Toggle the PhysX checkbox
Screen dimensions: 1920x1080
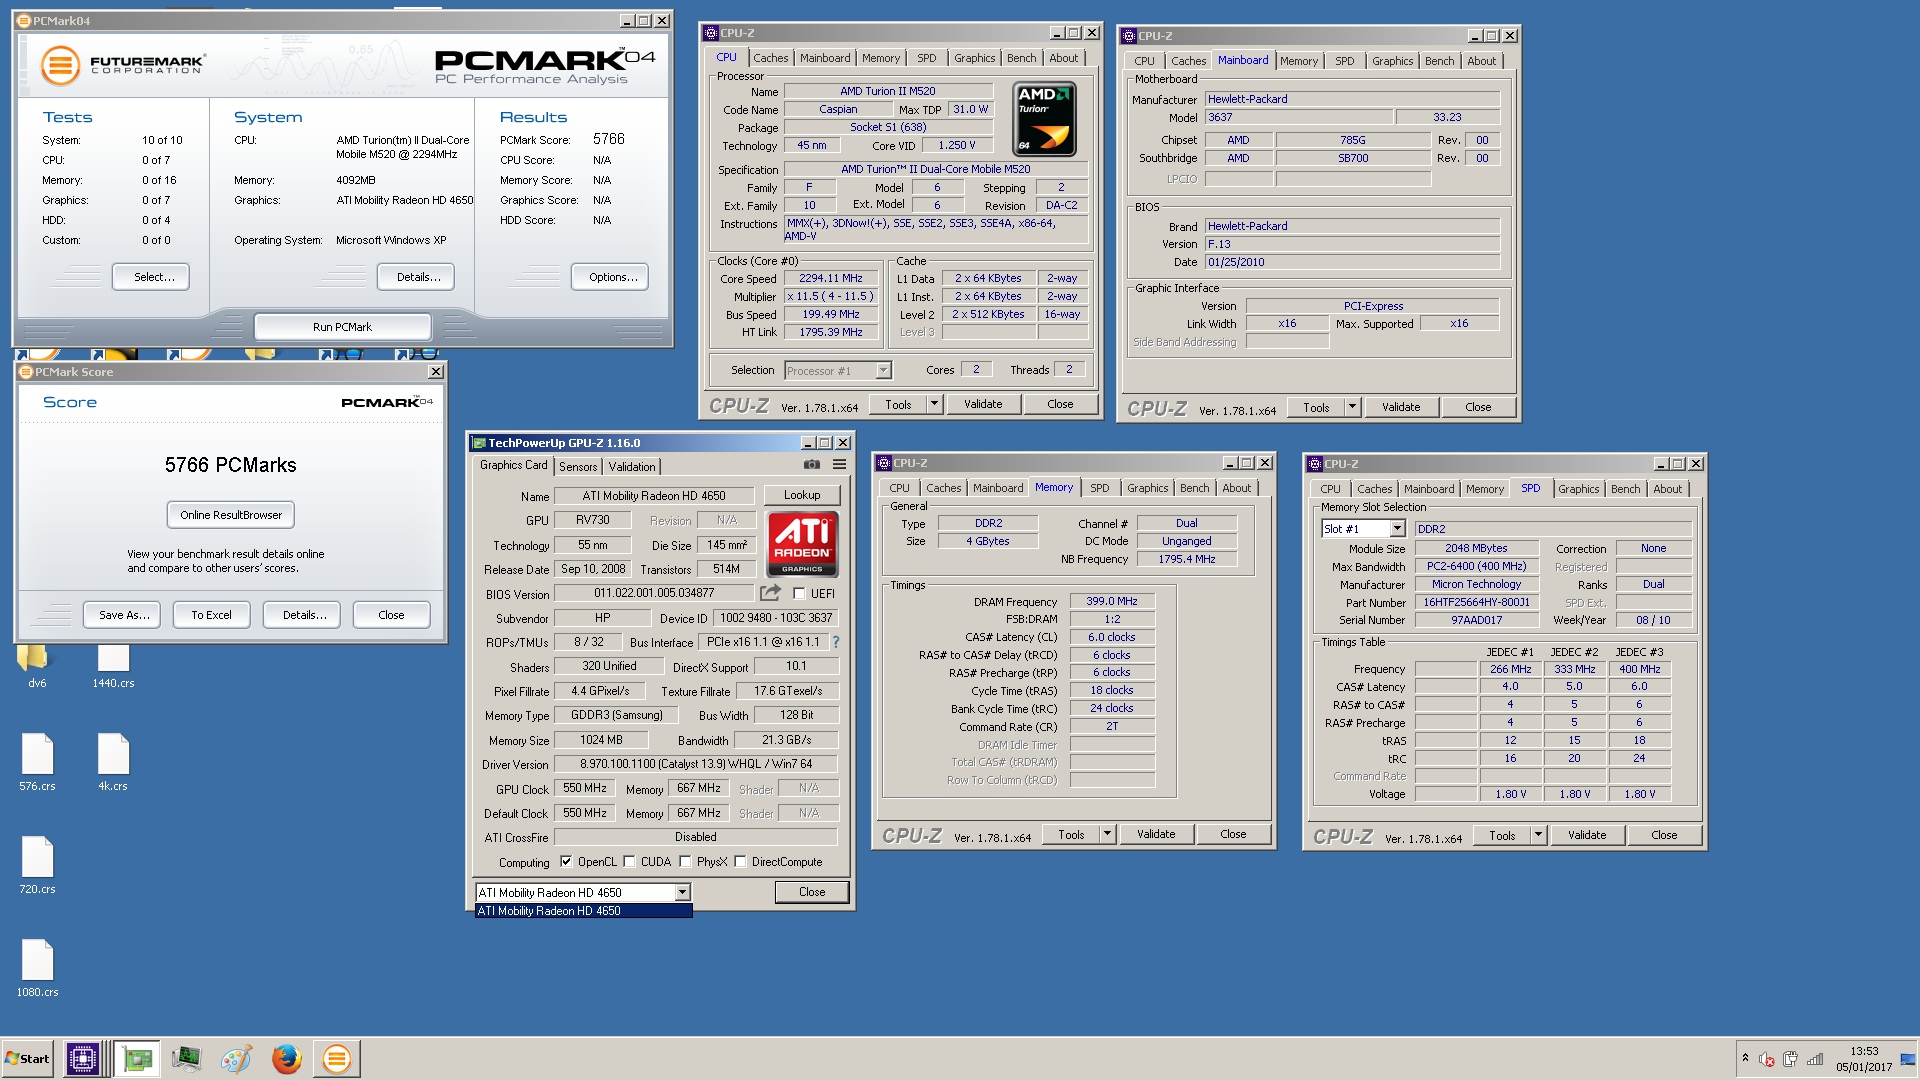click(x=685, y=861)
